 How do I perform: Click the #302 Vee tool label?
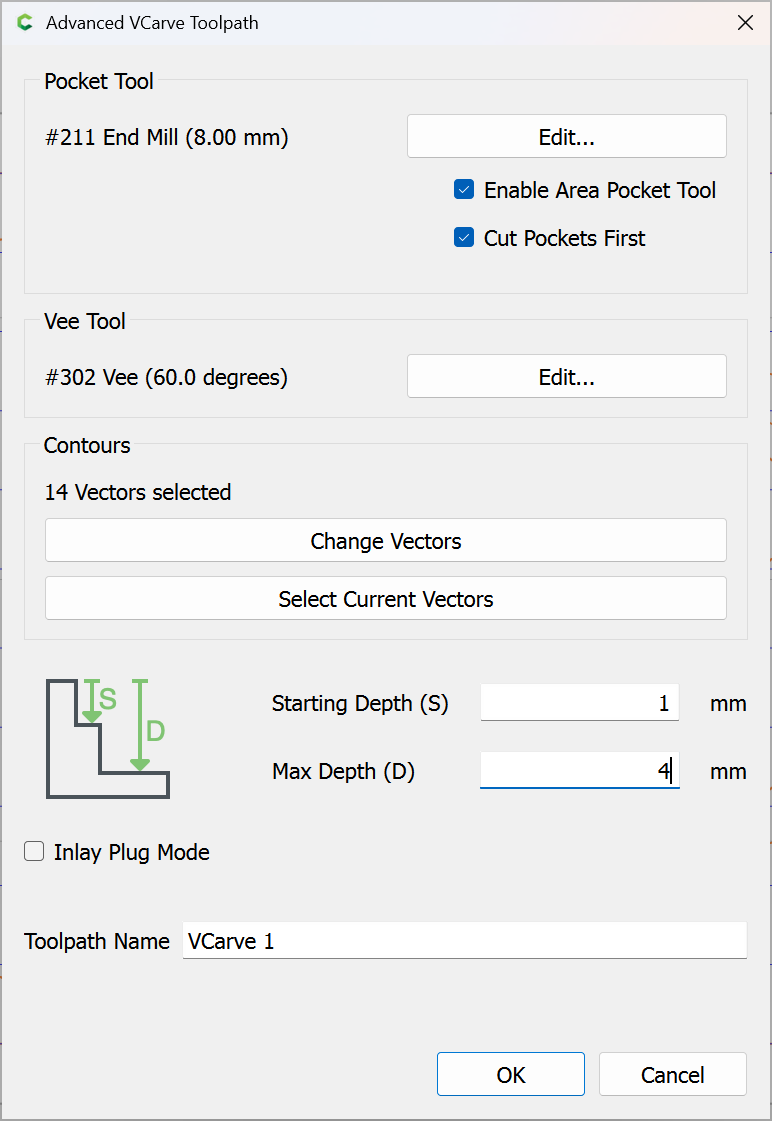click(x=167, y=378)
